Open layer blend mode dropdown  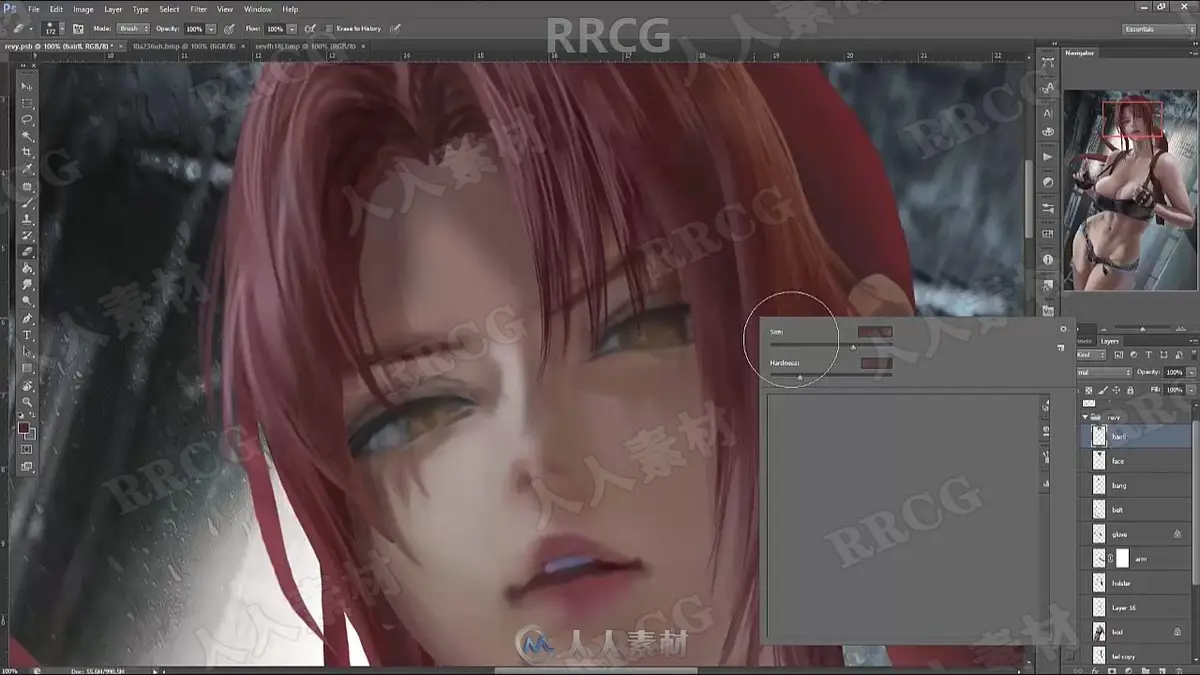[1103, 372]
